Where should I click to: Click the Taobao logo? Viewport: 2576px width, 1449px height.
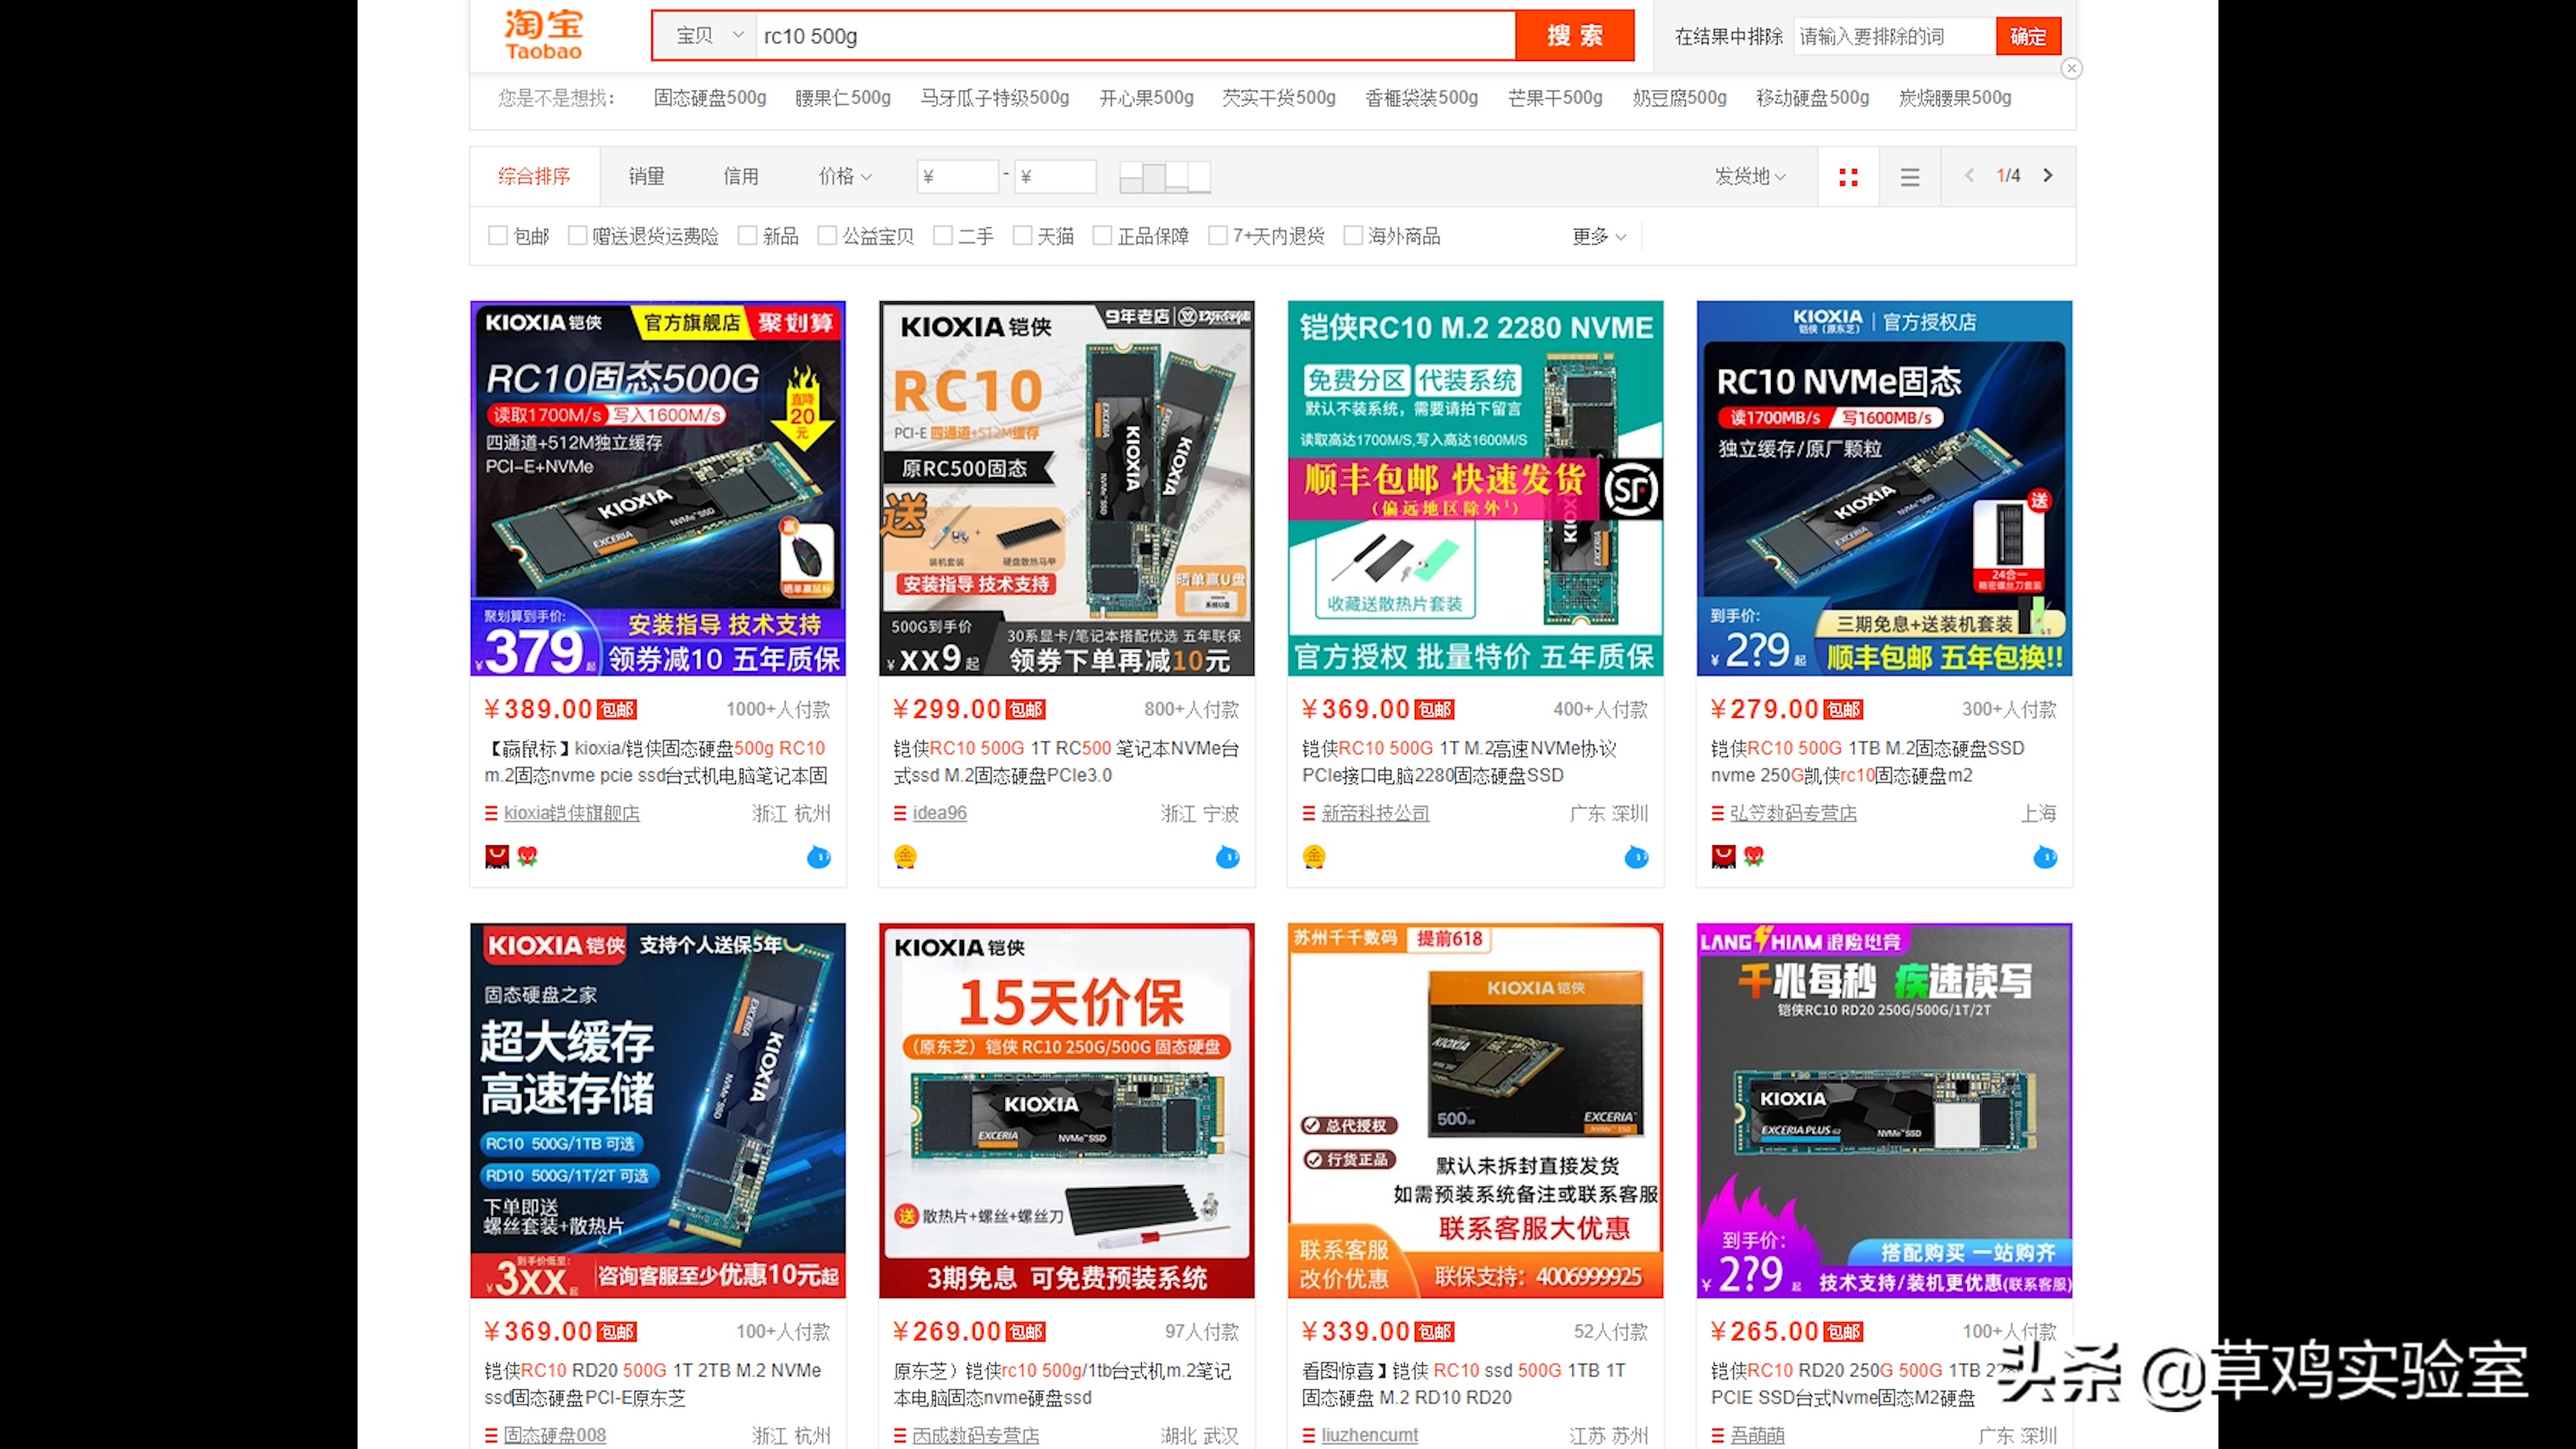click(x=543, y=35)
